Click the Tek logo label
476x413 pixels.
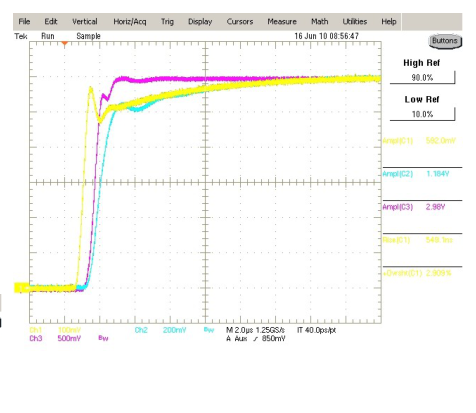[21, 36]
